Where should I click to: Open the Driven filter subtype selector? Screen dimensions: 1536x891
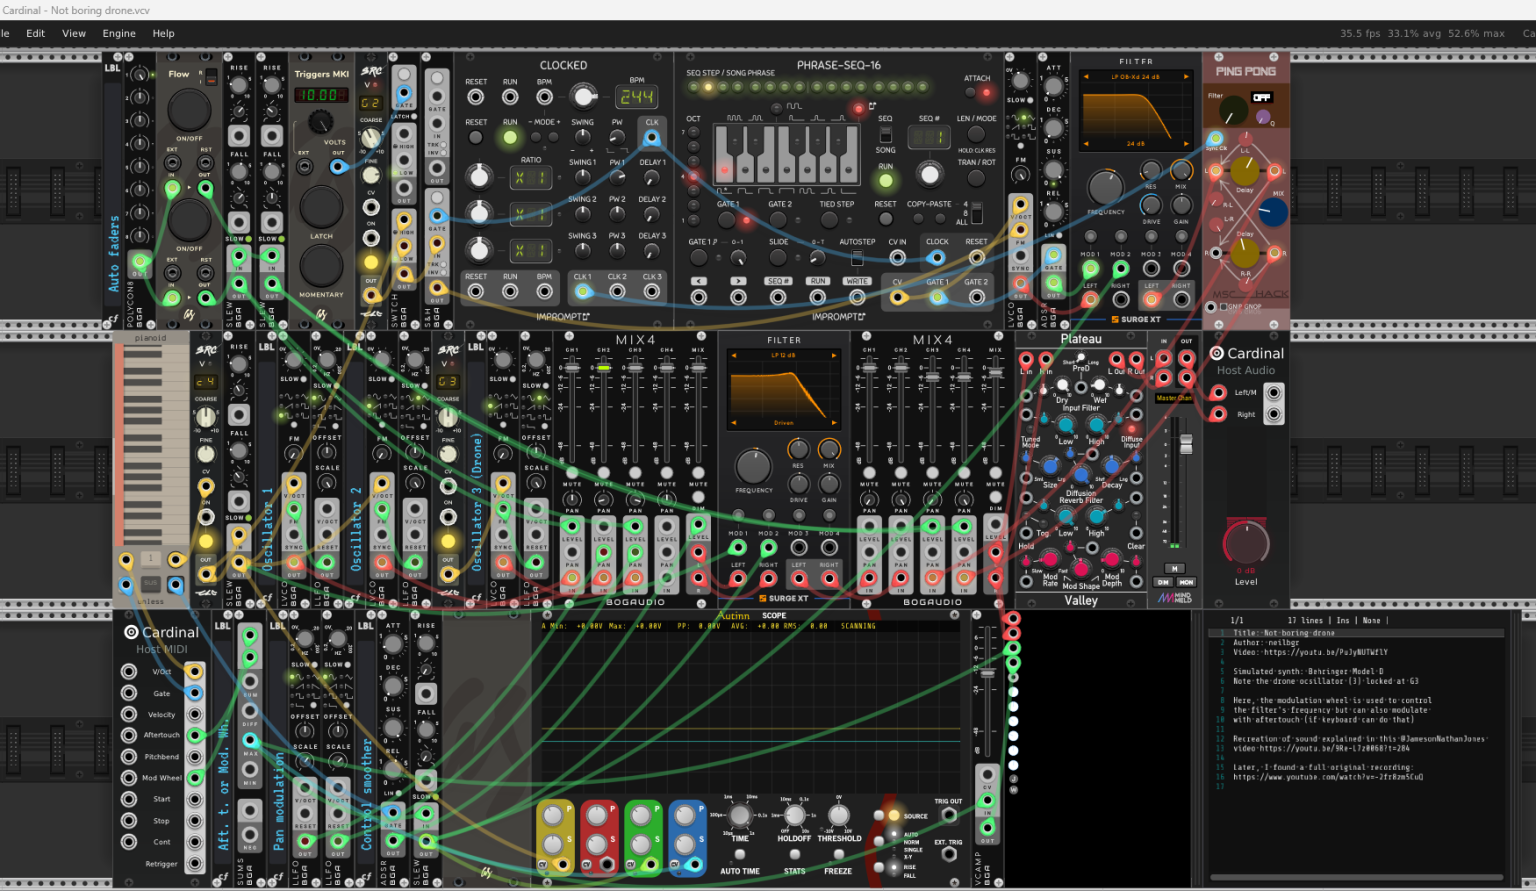(784, 423)
